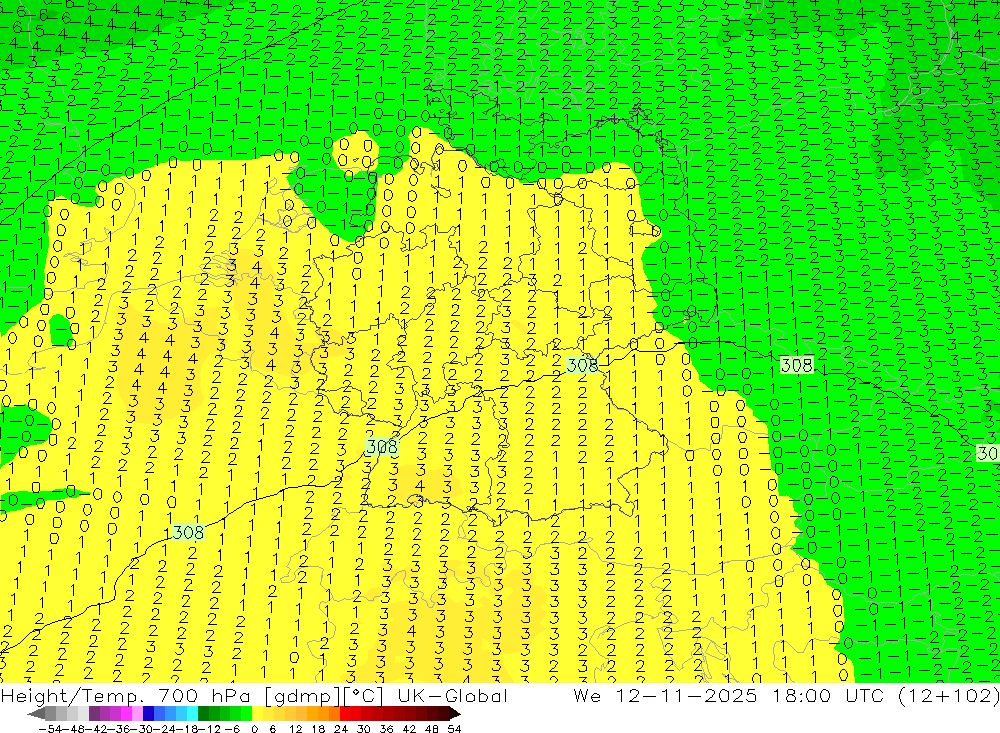Click the "[°C]" unit label
The height and width of the screenshot is (733, 1000).
click(364, 696)
